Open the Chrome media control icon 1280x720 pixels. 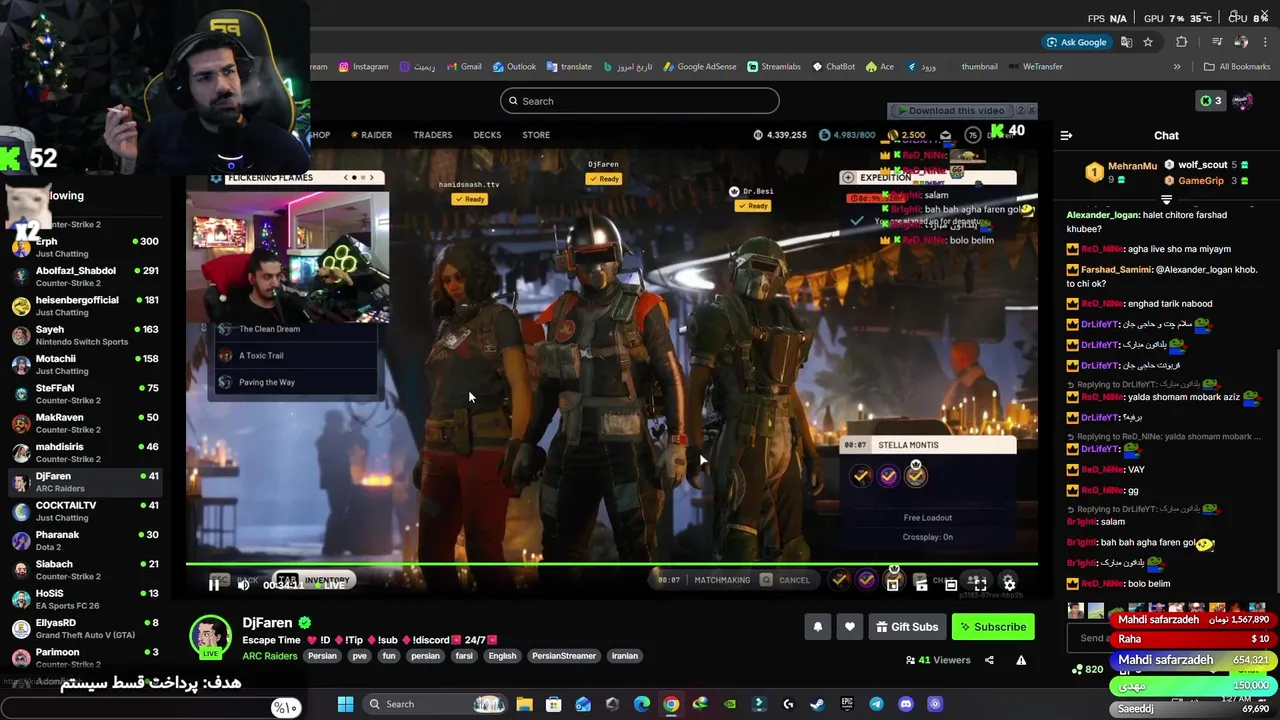click(x=1217, y=42)
